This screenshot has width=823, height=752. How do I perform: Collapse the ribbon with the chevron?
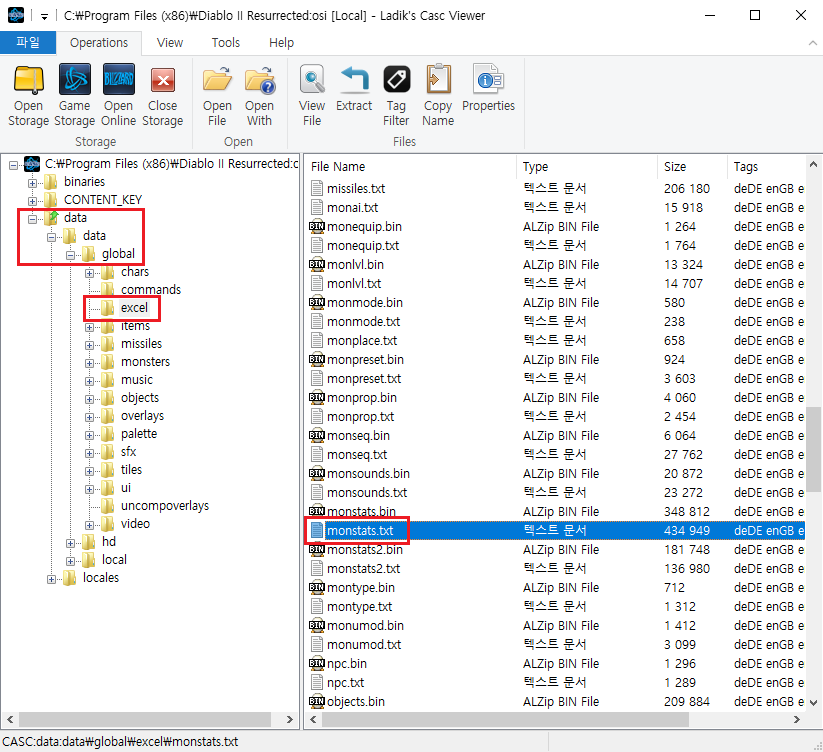tap(813, 43)
